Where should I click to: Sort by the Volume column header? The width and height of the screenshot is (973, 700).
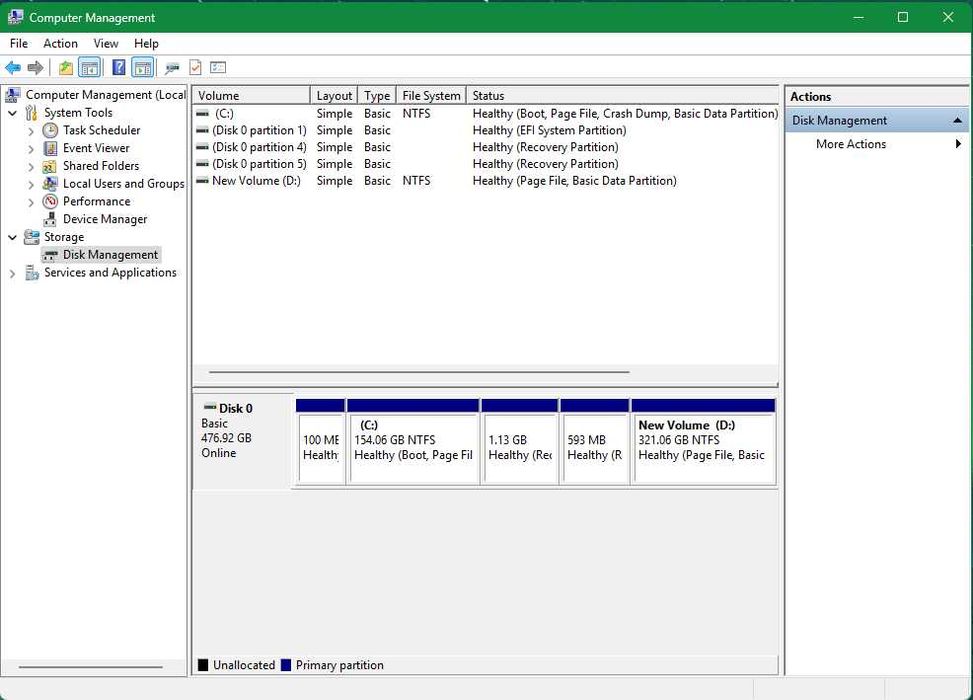[251, 96]
